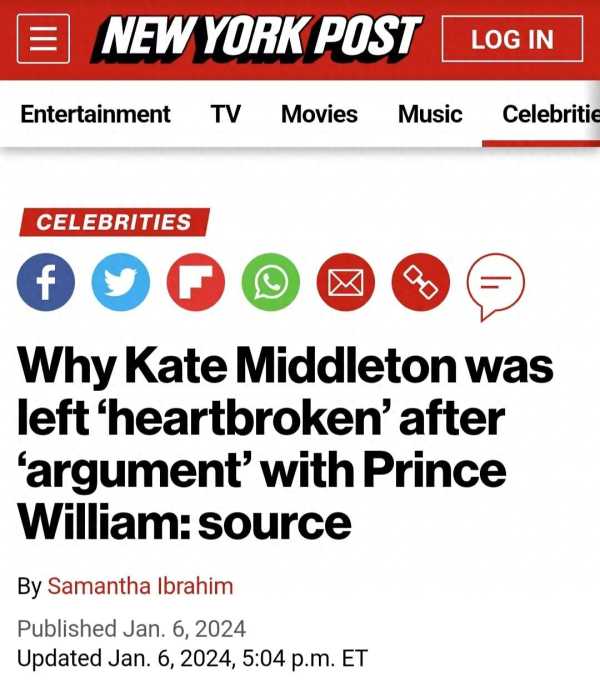Click the red CELEBRITIES category tag

tap(114, 222)
